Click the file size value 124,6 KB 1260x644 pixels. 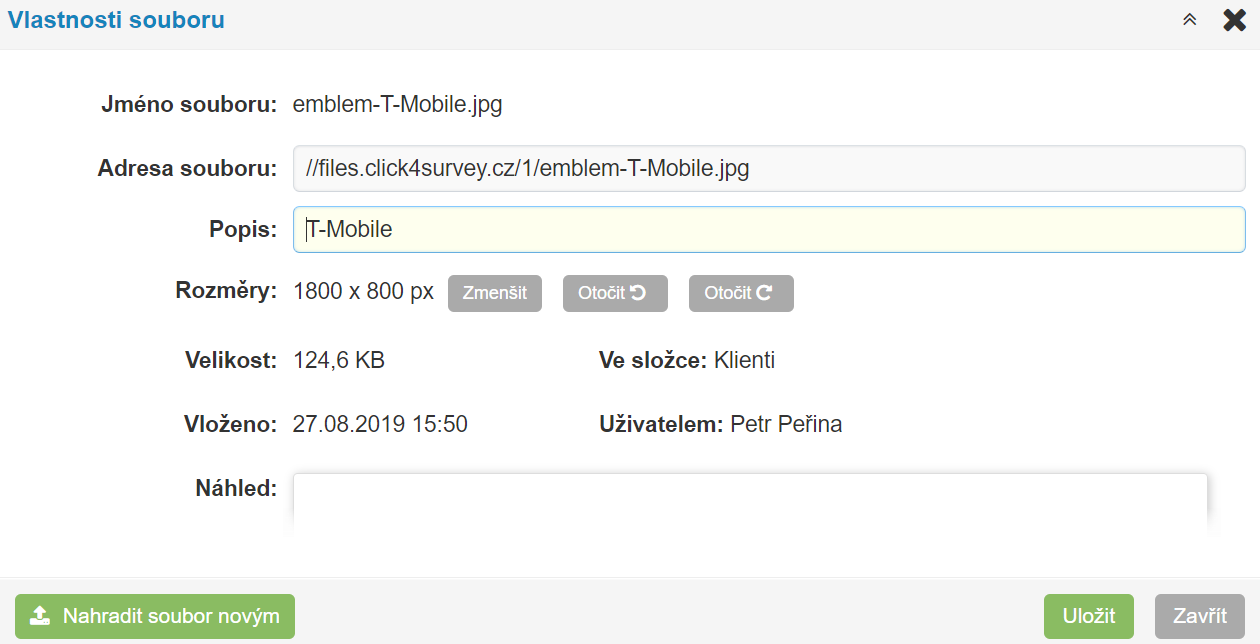click(x=339, y=360)
